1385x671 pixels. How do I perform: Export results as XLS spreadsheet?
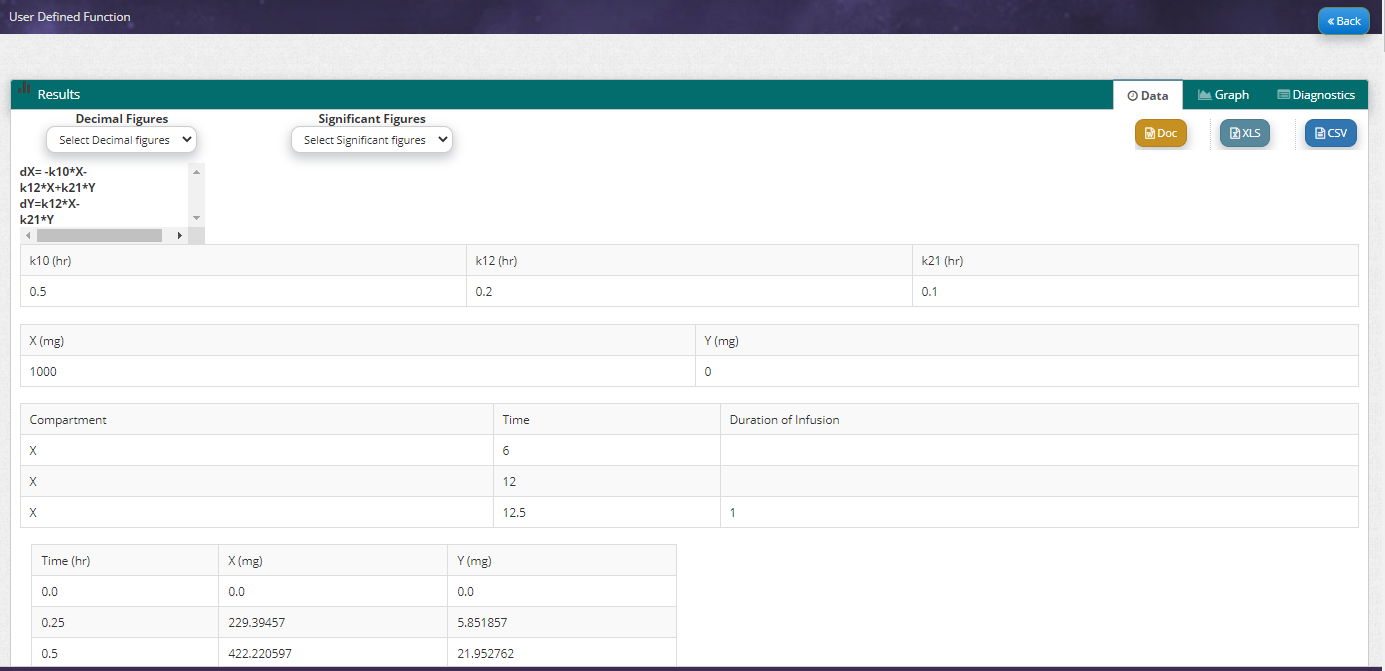(x=1244, y=133)
